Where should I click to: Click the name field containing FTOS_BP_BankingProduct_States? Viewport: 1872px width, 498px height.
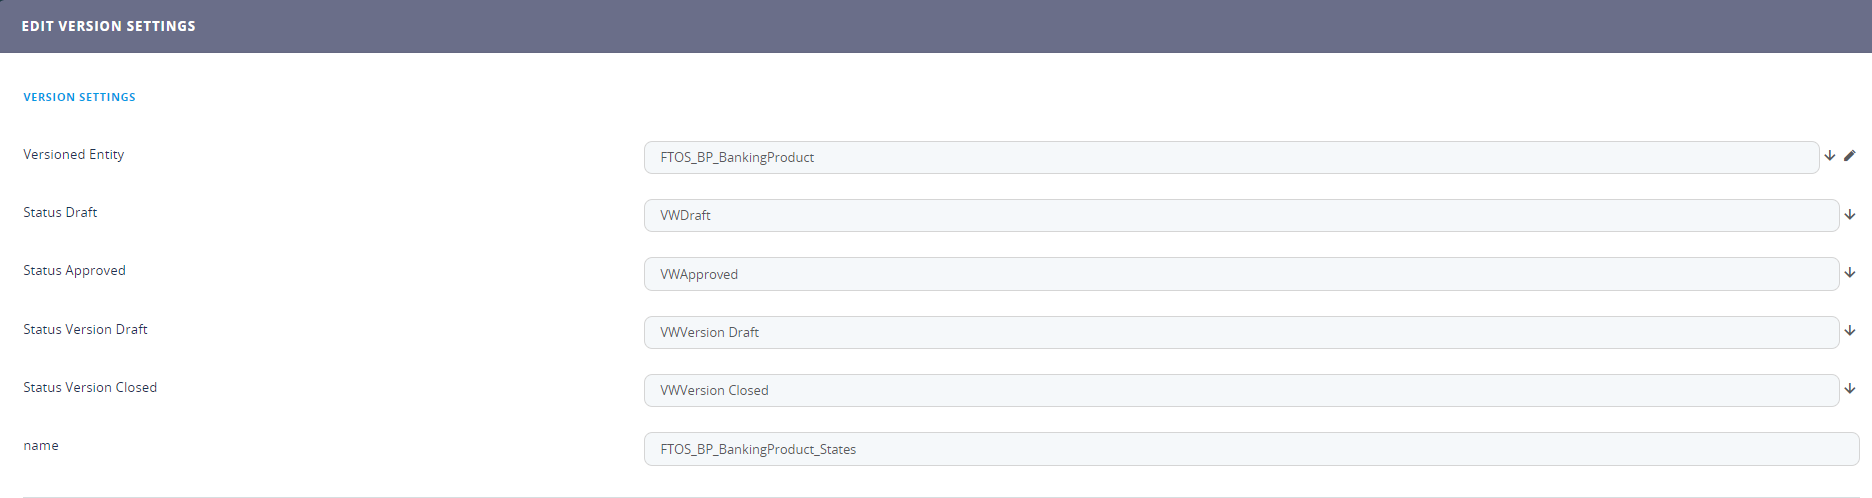(1250, 449)
